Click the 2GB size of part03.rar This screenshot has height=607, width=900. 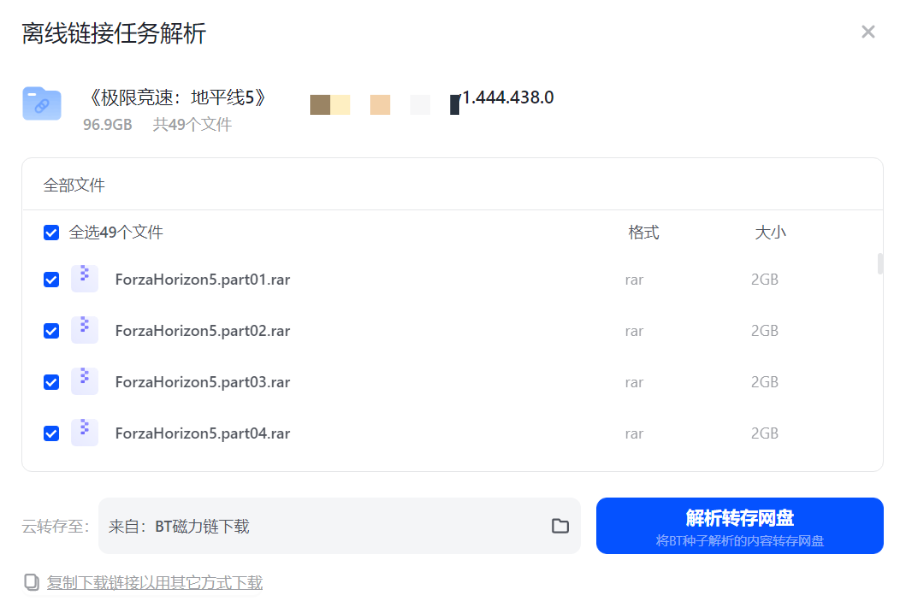[765, 382]
